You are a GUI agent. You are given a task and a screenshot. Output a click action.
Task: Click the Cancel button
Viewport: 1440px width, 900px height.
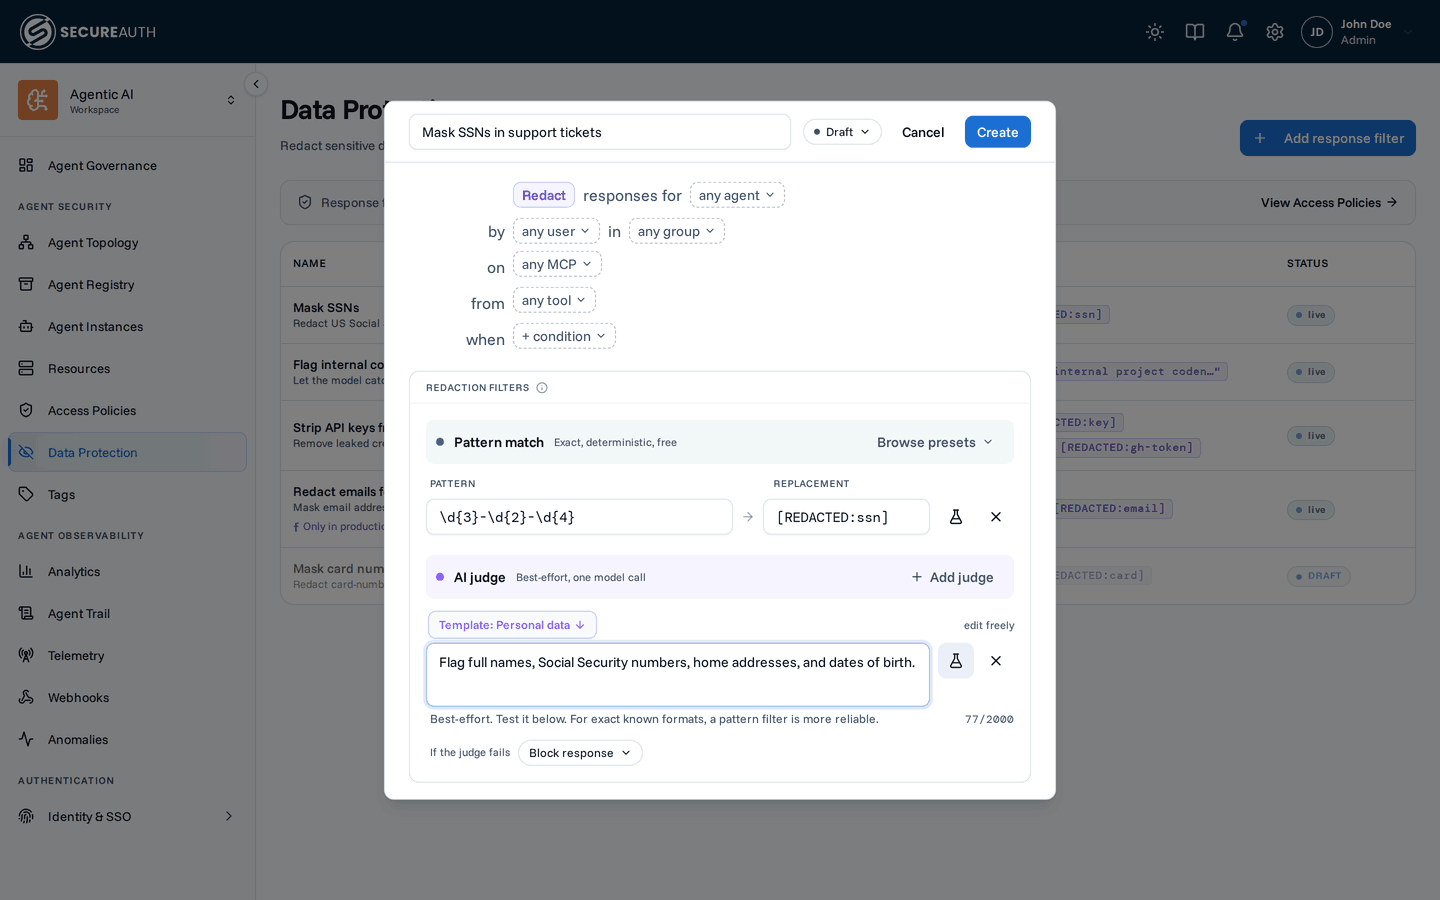point(923,132)
